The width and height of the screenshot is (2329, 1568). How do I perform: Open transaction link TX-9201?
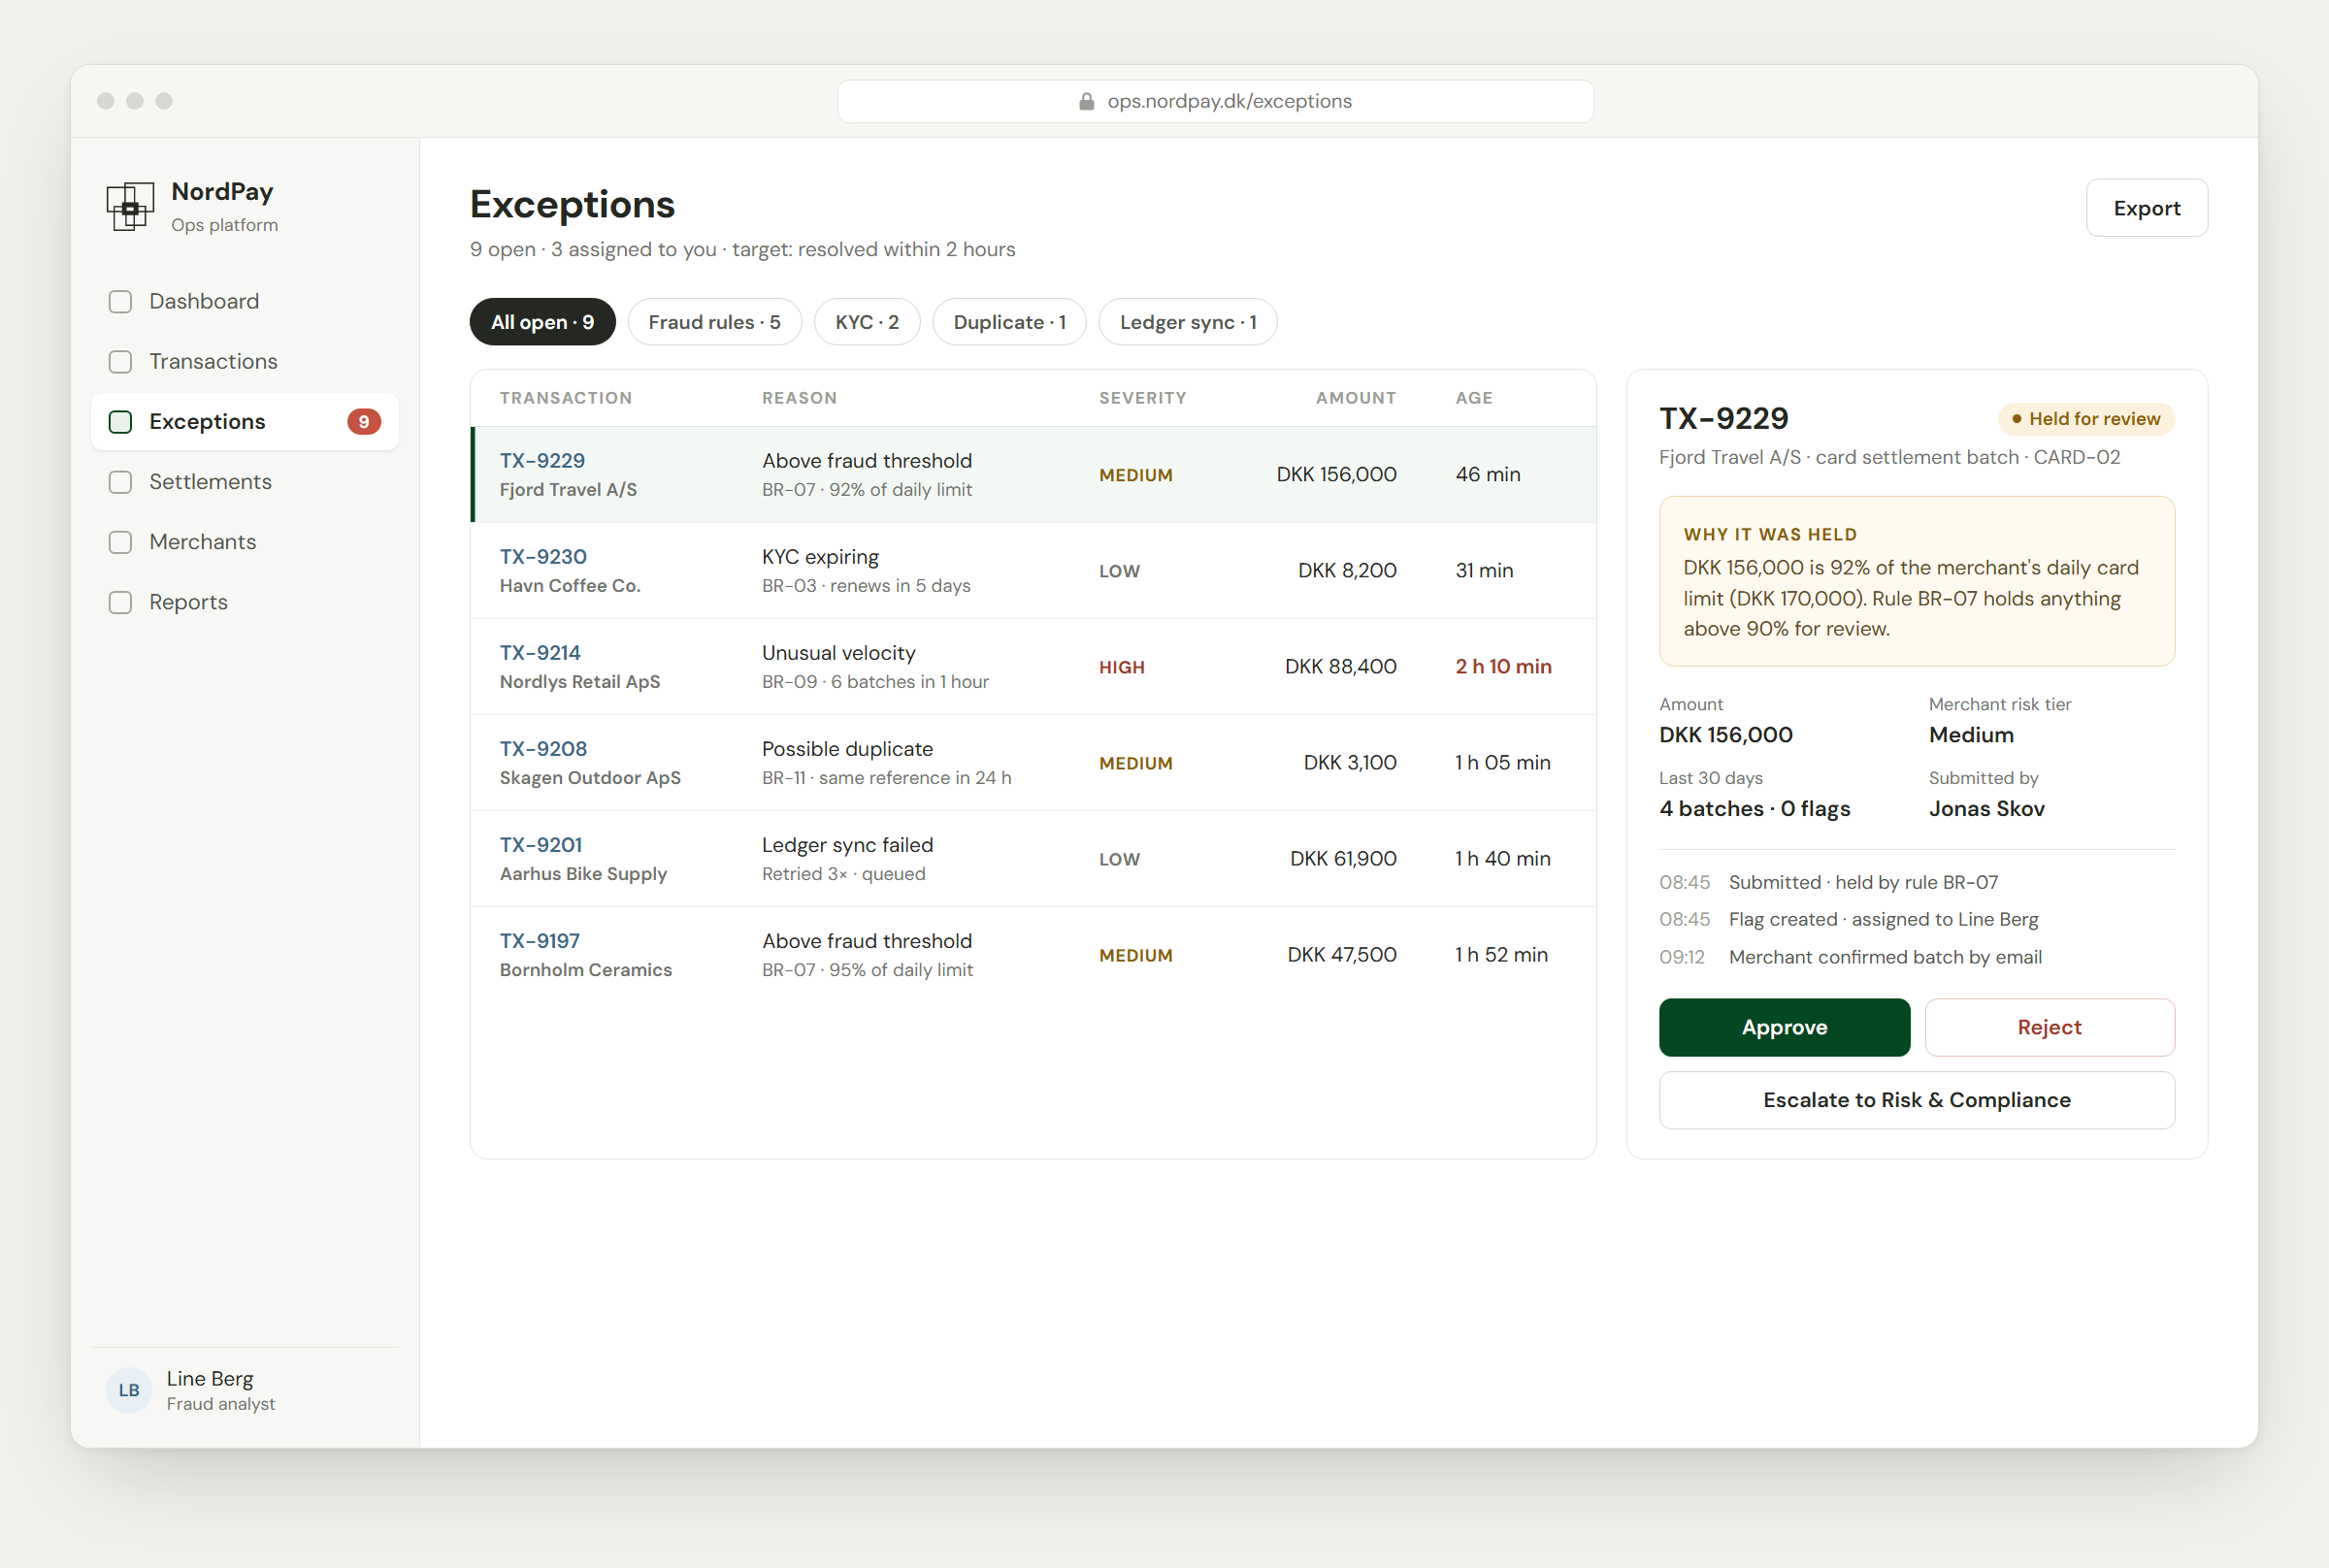[541, 844]
